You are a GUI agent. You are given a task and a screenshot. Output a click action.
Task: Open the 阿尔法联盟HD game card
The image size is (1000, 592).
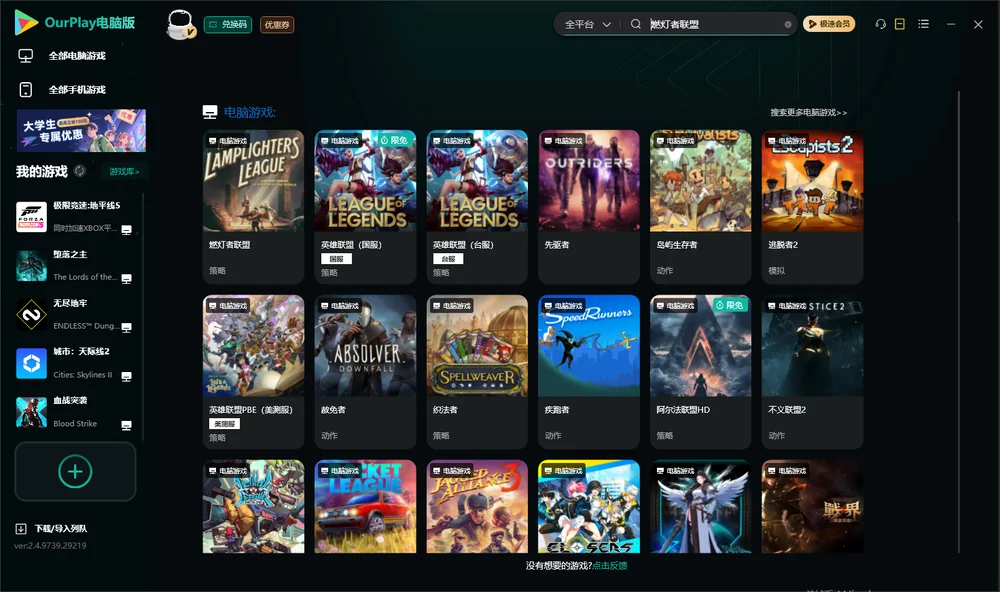click(x=700, y=372)
